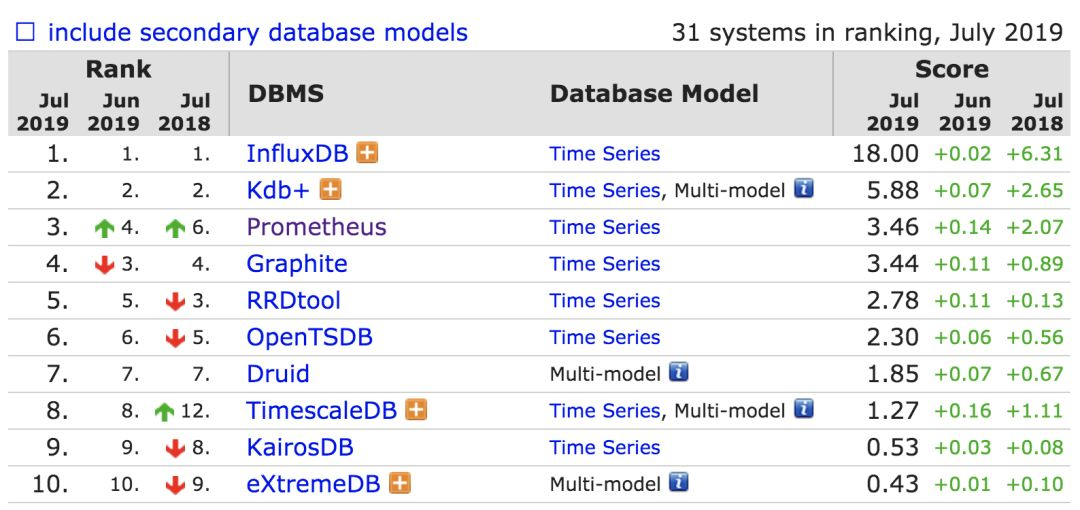Click the plus icon next to InfluxDB
1080x510 pixels.
tap(368, 154)
